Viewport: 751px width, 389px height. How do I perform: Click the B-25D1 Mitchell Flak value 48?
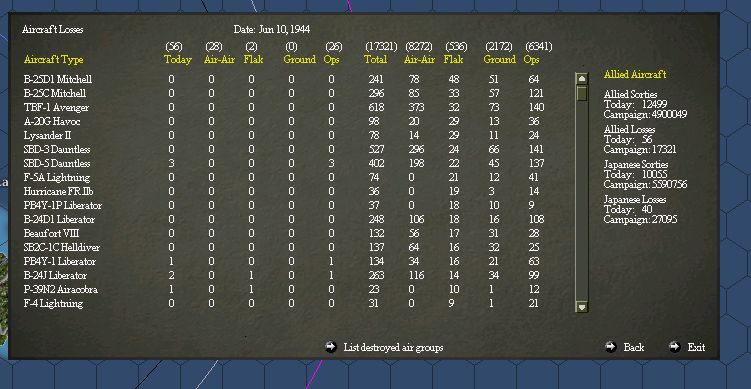pyautogui.click(x=454, y=79)
